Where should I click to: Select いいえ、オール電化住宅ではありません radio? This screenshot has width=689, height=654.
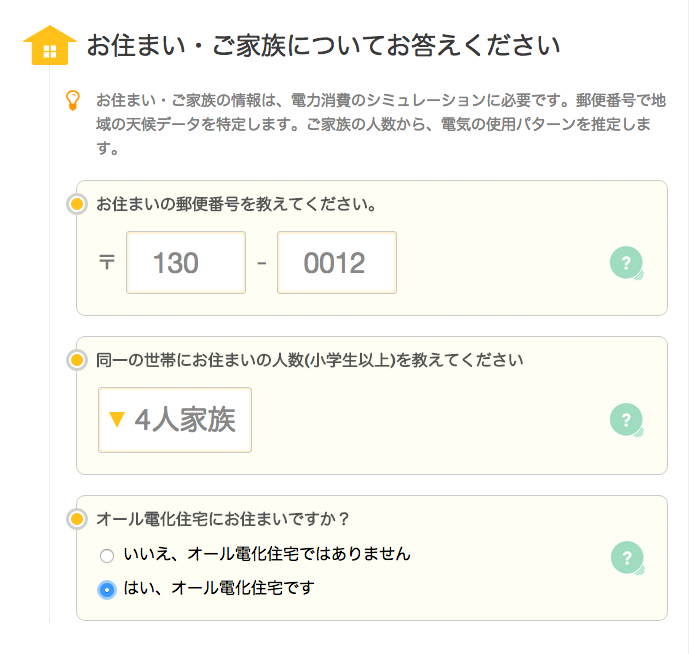pos(107,556)
